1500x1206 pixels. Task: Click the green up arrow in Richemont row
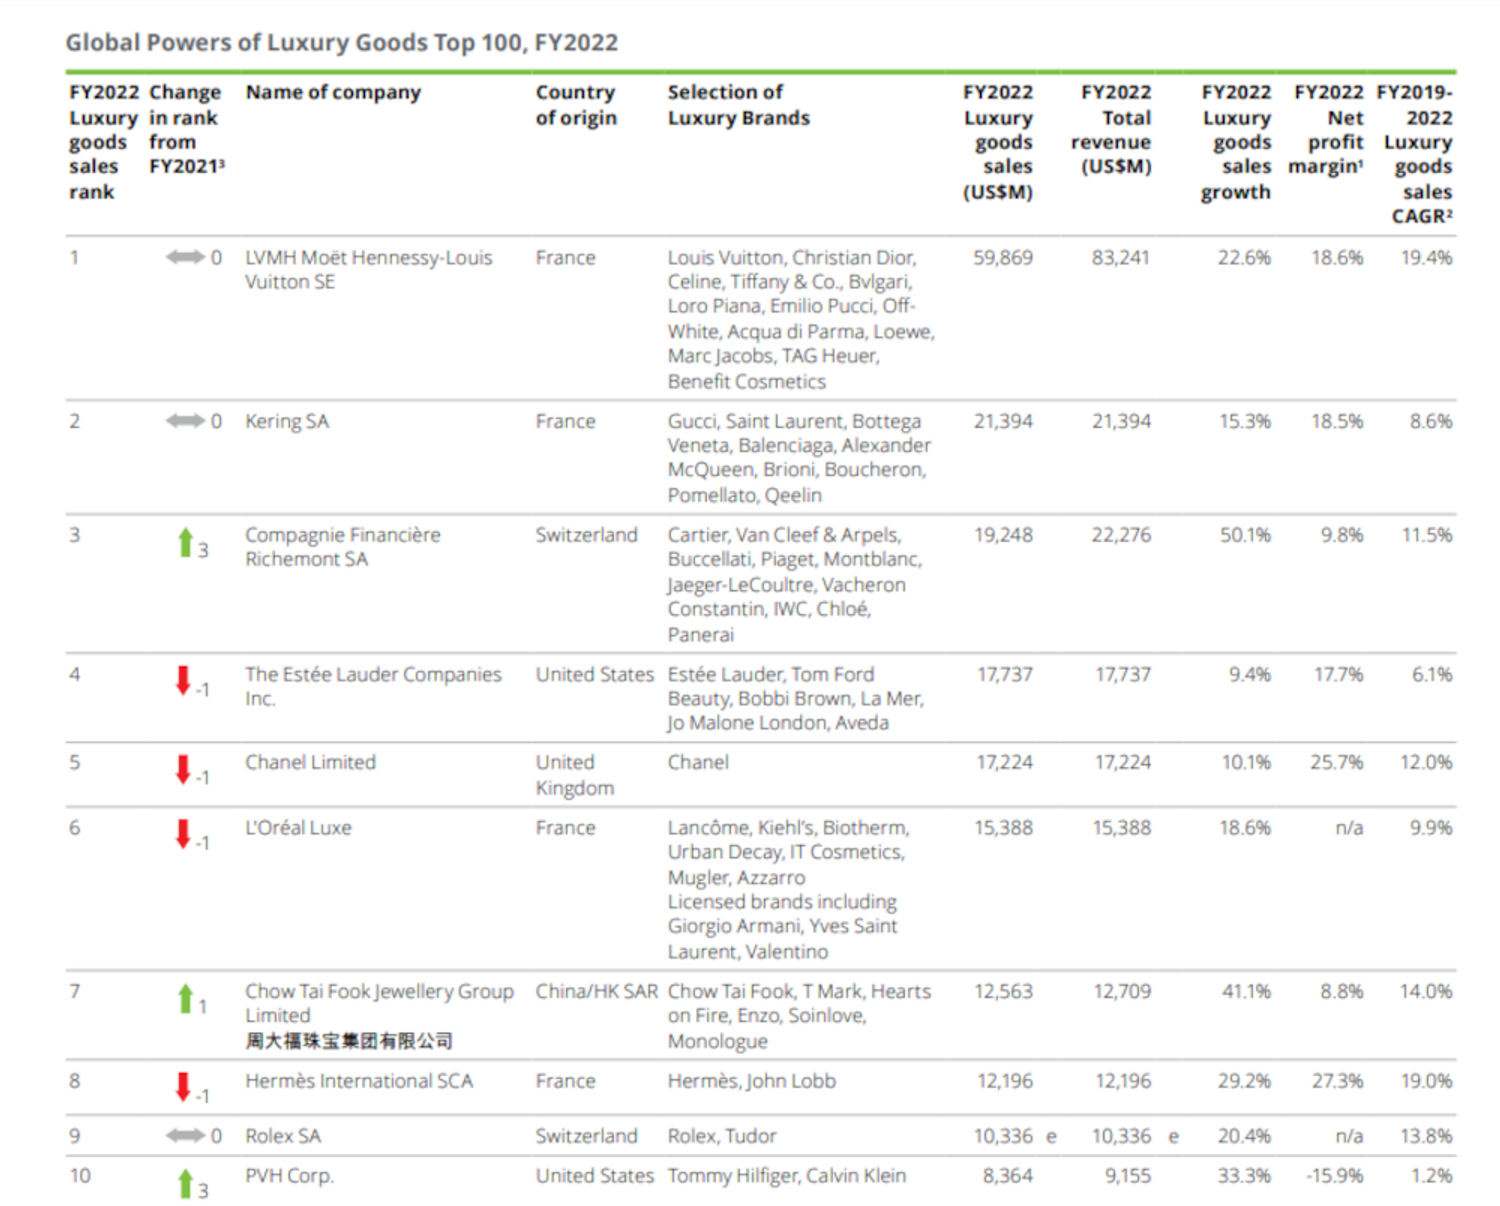[x=185, y=542]
